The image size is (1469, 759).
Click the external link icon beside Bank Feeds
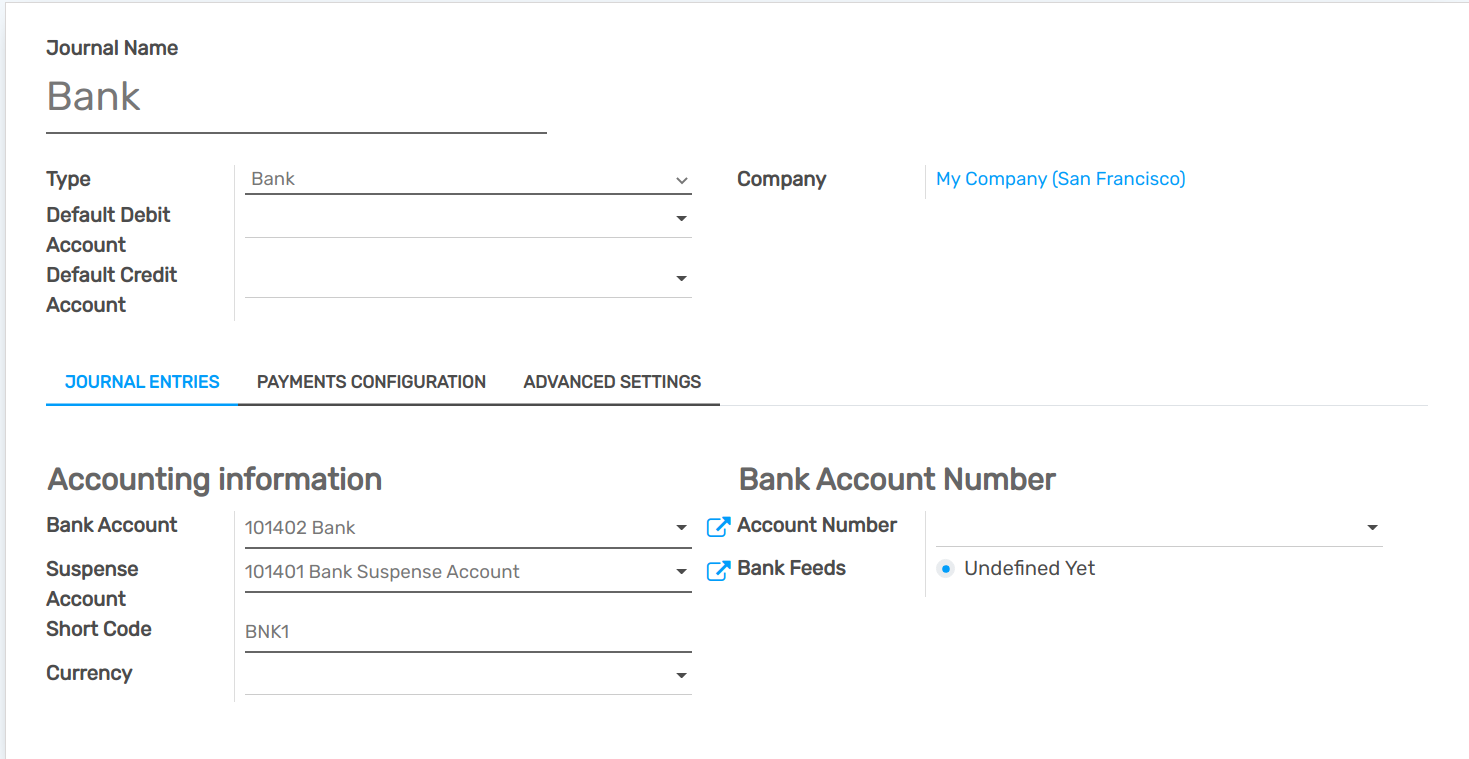(x=717, y=568)
